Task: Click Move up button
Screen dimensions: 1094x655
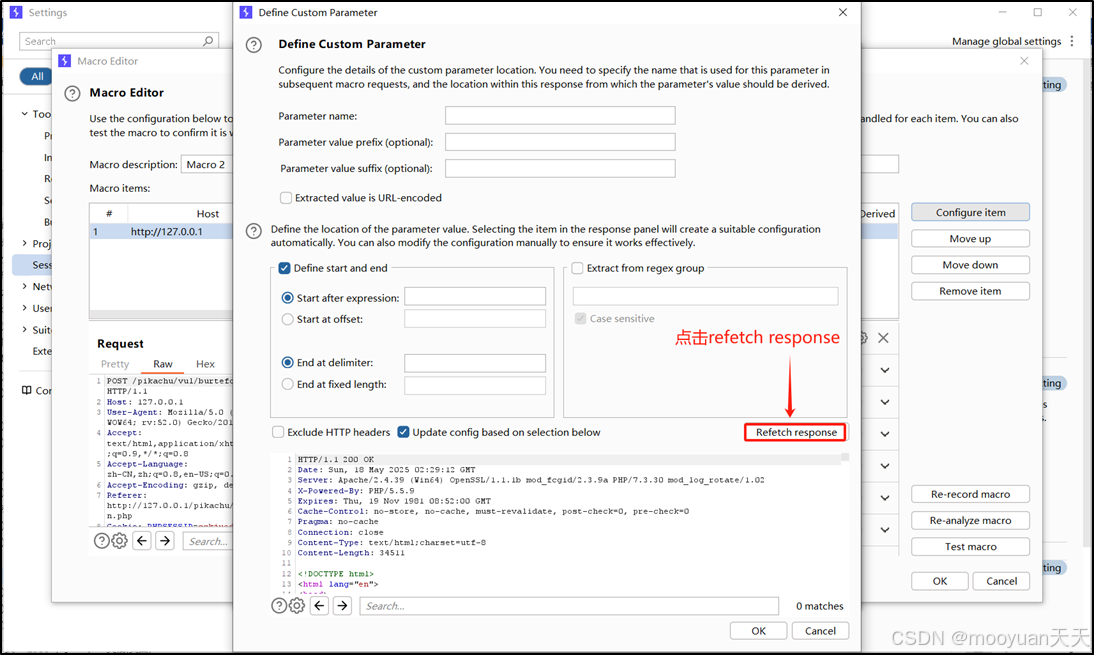Action: (971, 239)
